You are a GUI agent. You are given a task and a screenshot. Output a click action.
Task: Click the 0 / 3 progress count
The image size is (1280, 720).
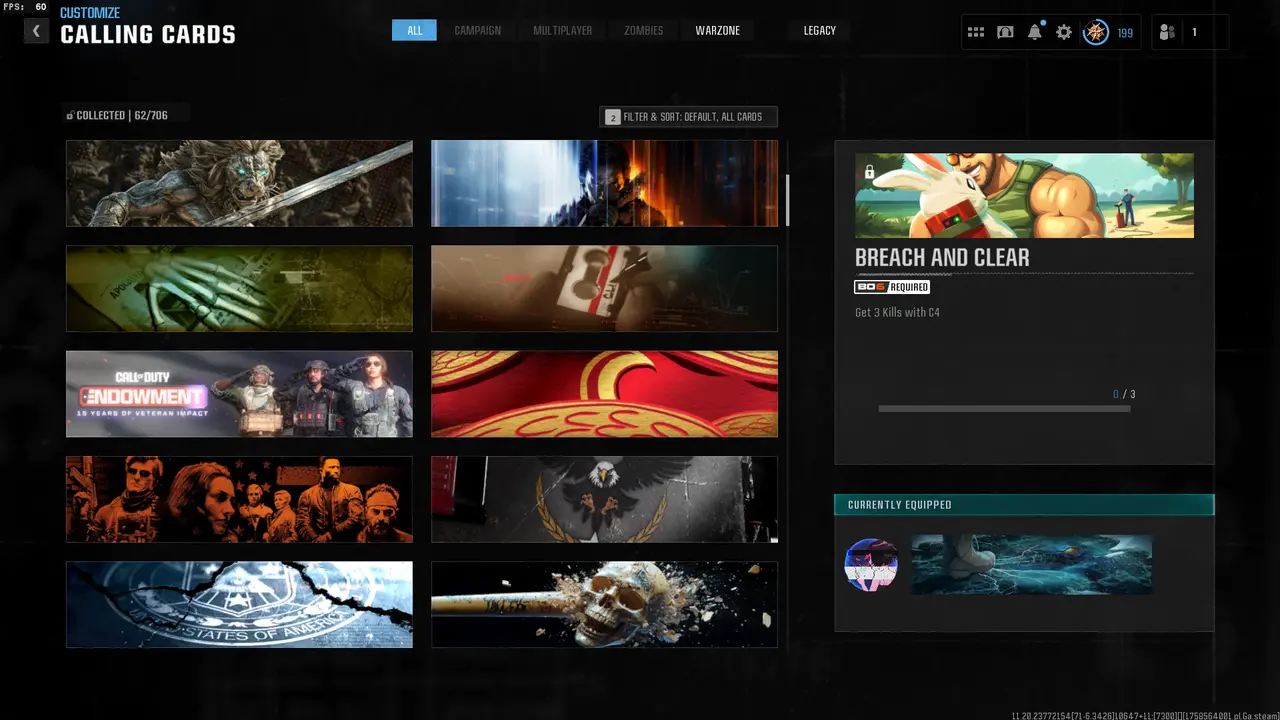click(x=1124, y=394)
